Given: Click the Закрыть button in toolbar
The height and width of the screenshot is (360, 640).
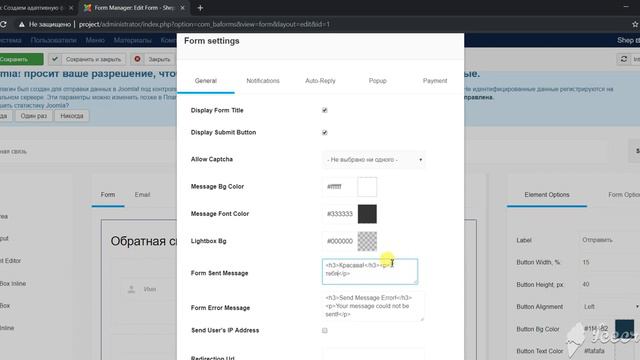Looking at the screenshot, I should tap(153, 59).
